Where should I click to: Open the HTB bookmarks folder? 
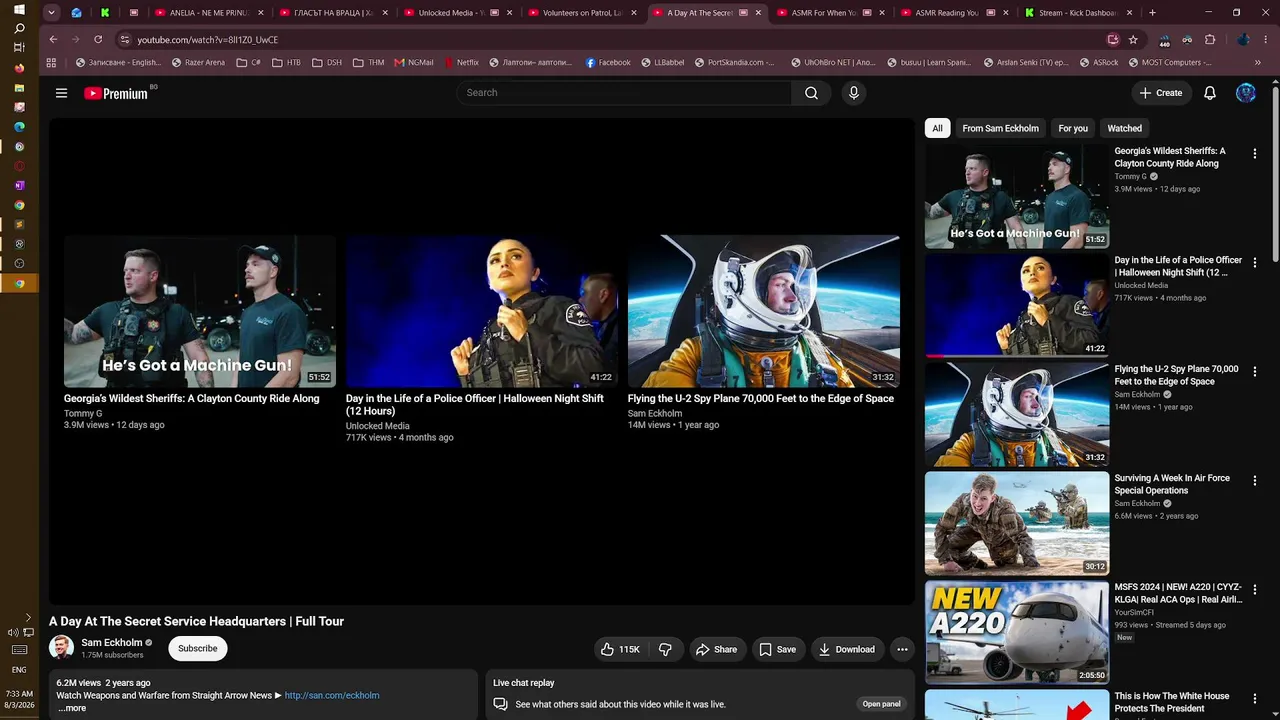coord(285,62)
